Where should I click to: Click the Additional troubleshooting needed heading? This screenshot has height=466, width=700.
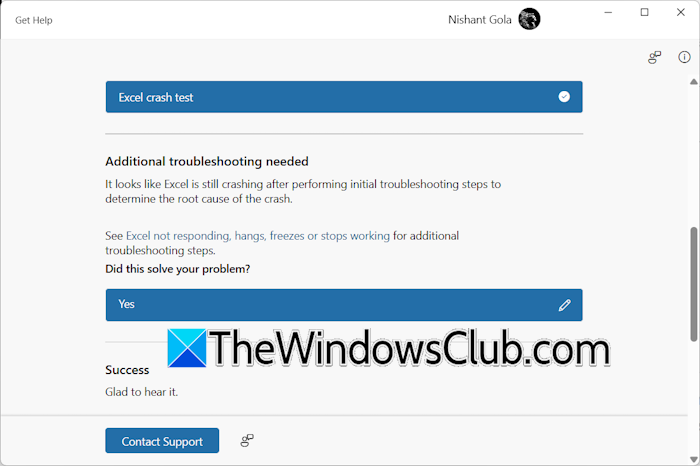click(207, 161)
